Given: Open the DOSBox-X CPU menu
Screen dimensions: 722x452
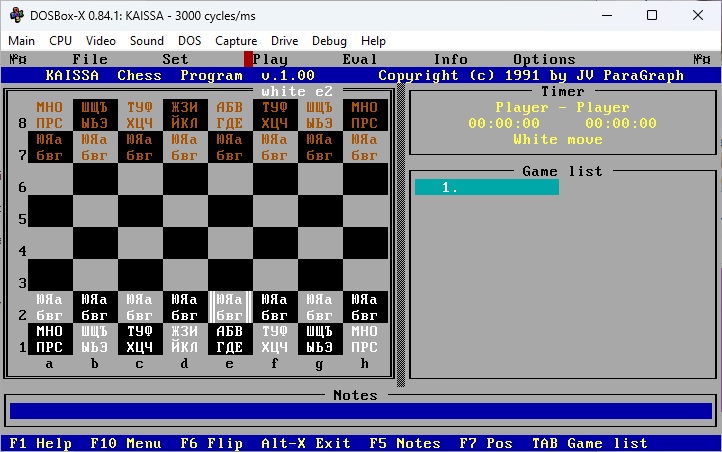Looking at the screenshot, I should coord(60,41).
